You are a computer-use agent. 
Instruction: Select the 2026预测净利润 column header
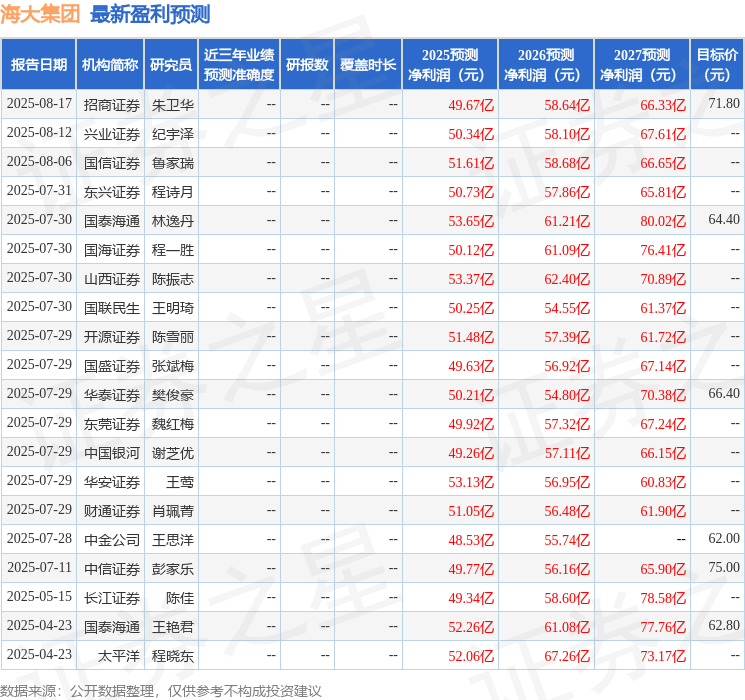pos(546,64)
